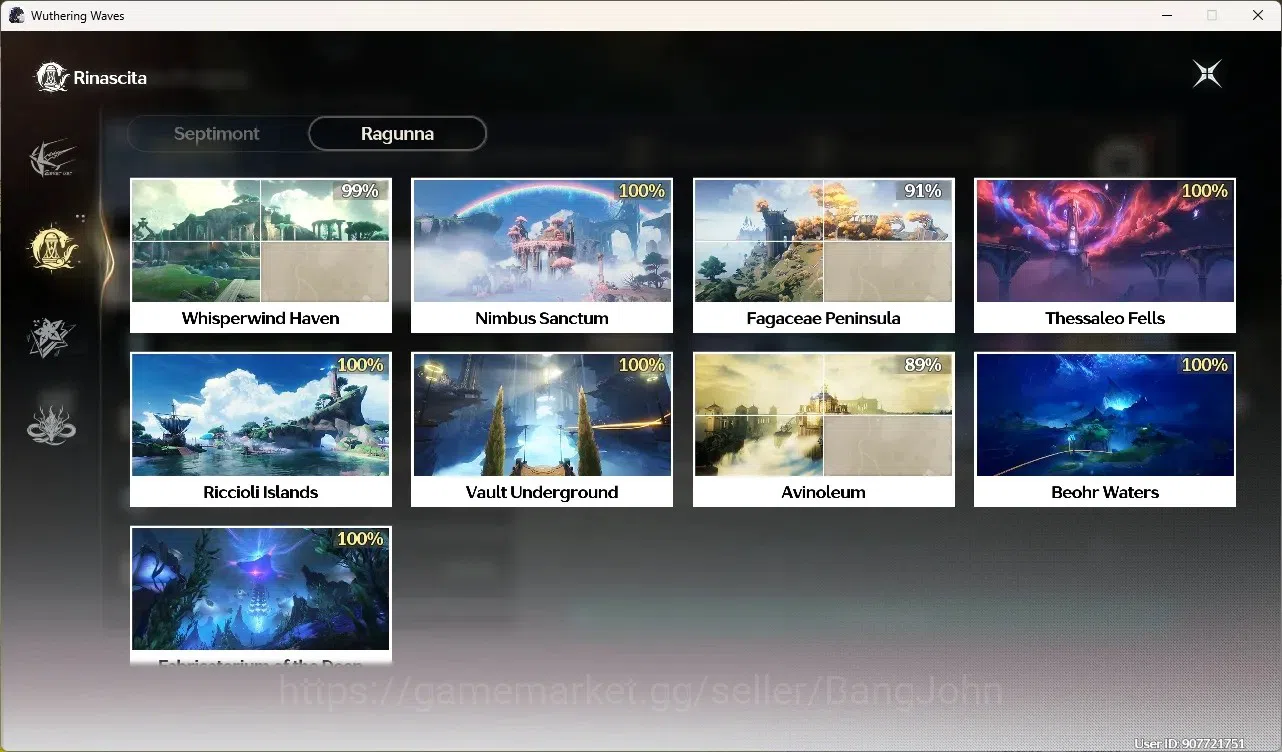Open the Nimbus Sanctum area card
The width and height of the screenshot is (1282, 752).
[x=542, y=255]
